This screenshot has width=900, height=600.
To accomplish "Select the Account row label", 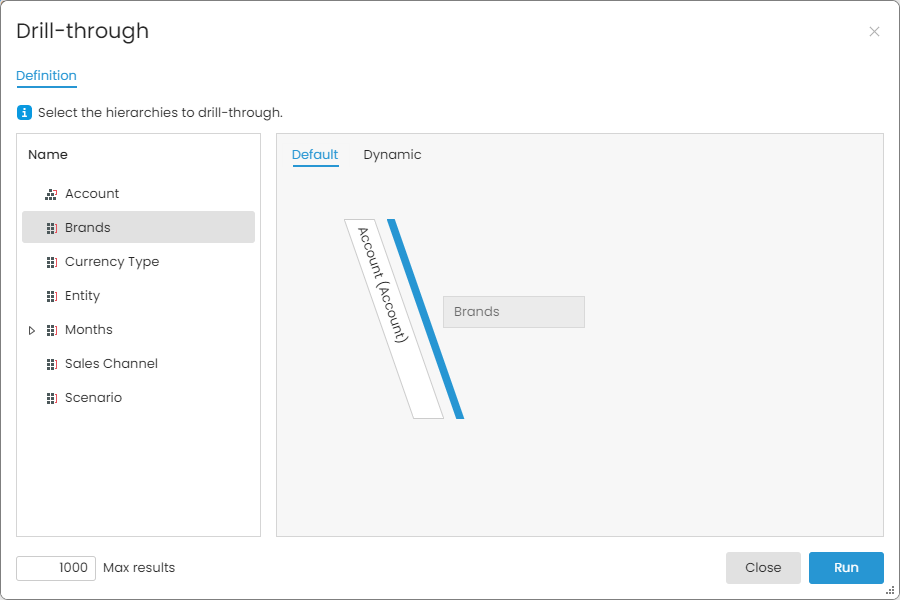I will 92,194.
